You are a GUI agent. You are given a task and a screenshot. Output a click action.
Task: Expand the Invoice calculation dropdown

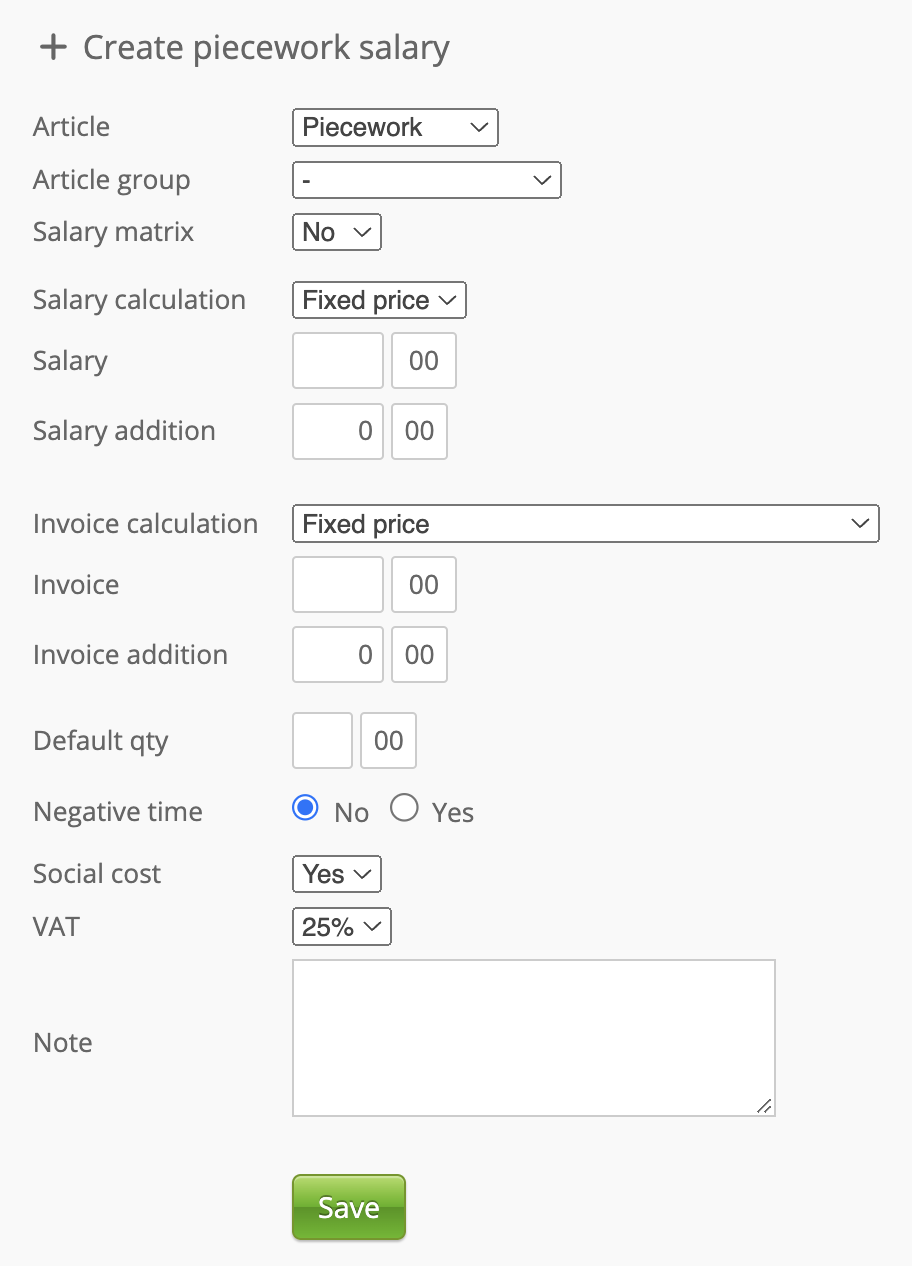coord(585,525)
